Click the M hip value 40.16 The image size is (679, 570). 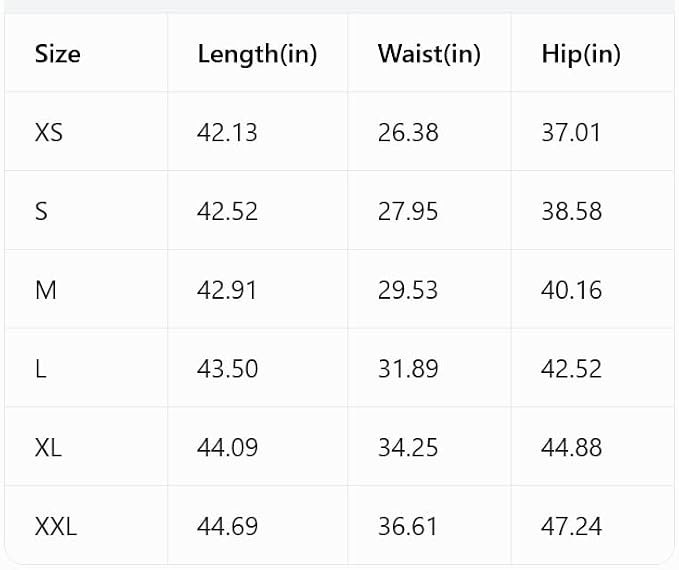pos(572,290)
